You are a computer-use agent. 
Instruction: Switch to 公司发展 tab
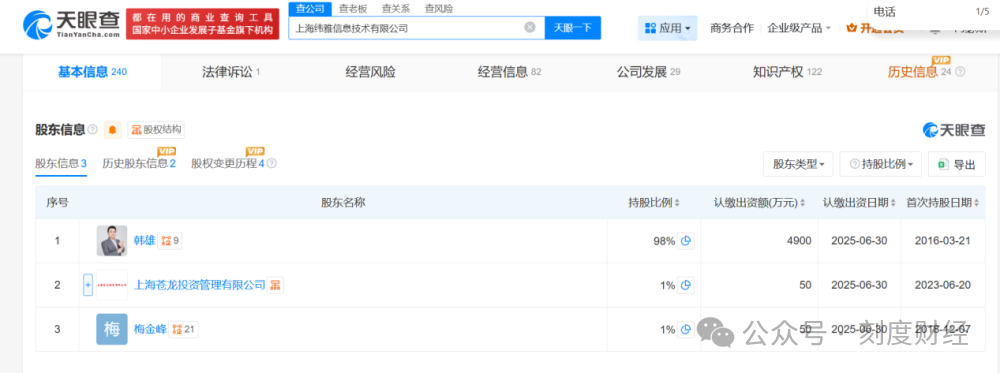click(x=648, y=72)
